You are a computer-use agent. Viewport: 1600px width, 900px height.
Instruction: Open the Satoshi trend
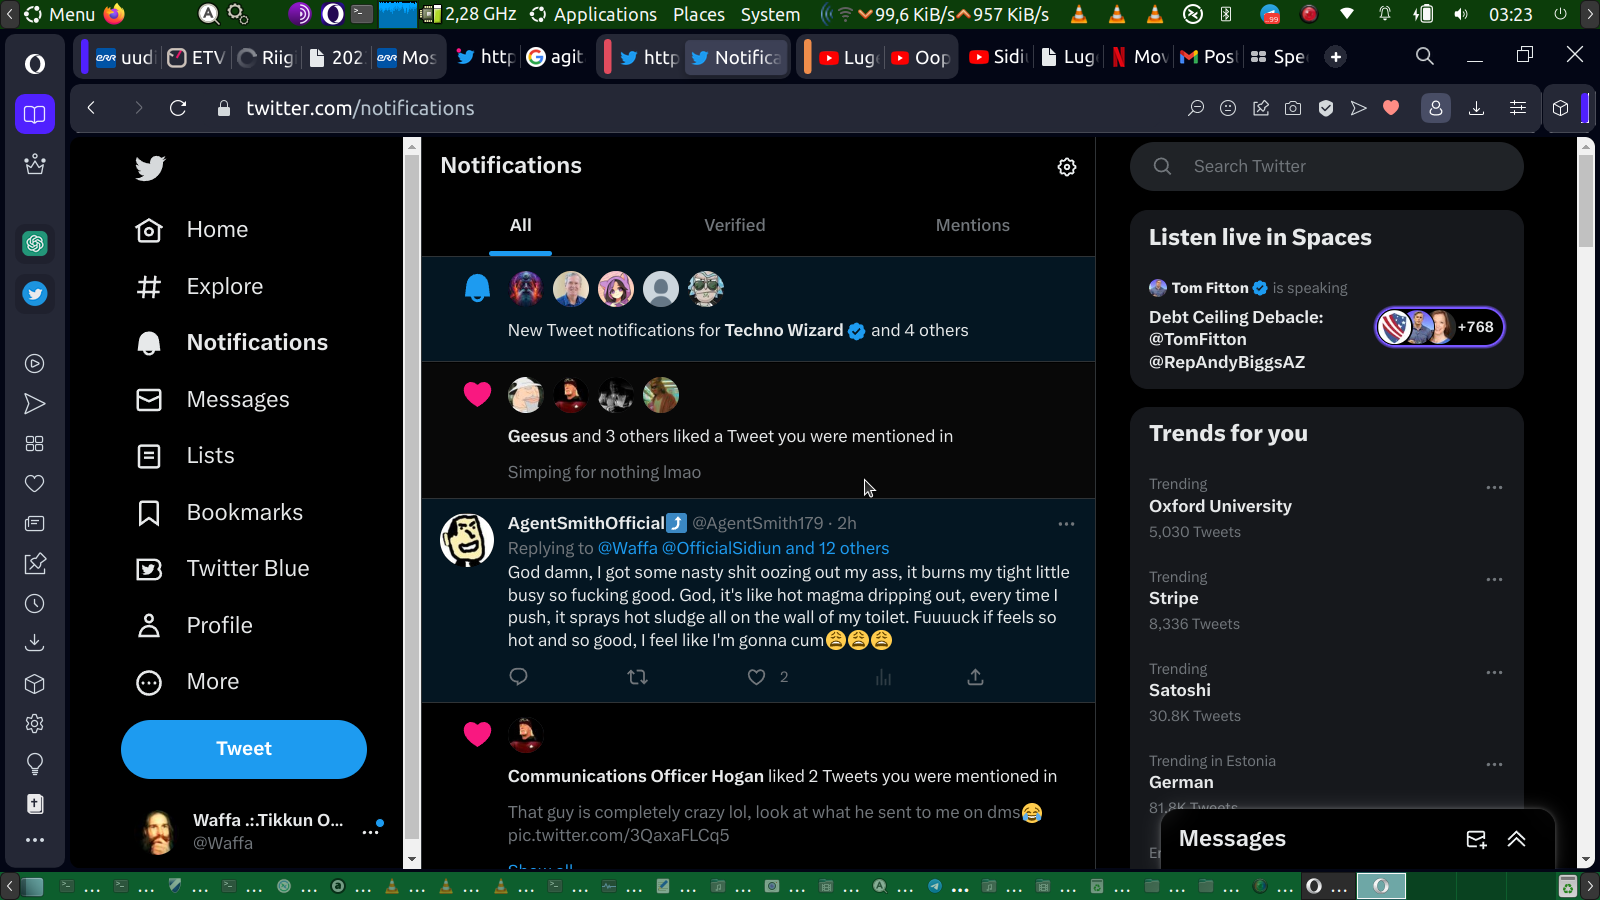click(x=1180, y=691)
